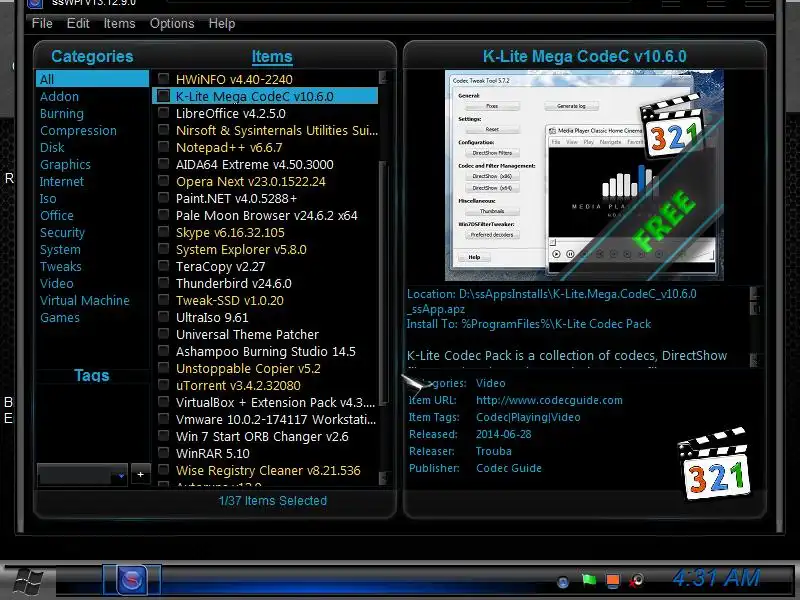This screenshot has width=800, height=600.
Task: Click the Items column header link
Action: click(x=272, y=57)
